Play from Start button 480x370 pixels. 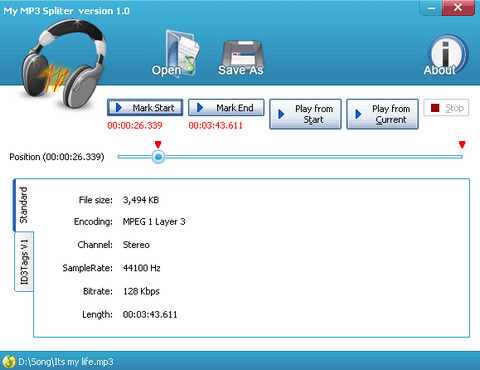point(305,114)
